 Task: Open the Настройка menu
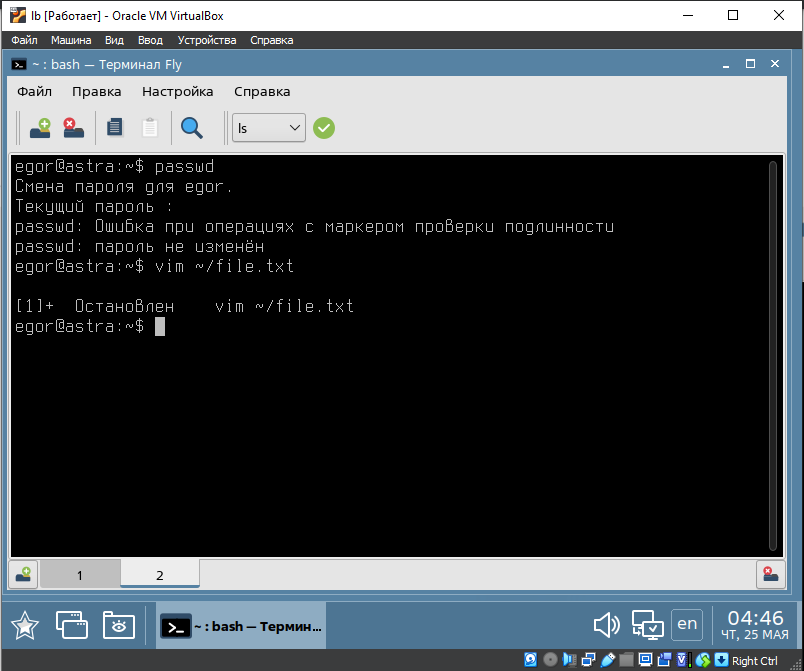(x=177, y=91)
